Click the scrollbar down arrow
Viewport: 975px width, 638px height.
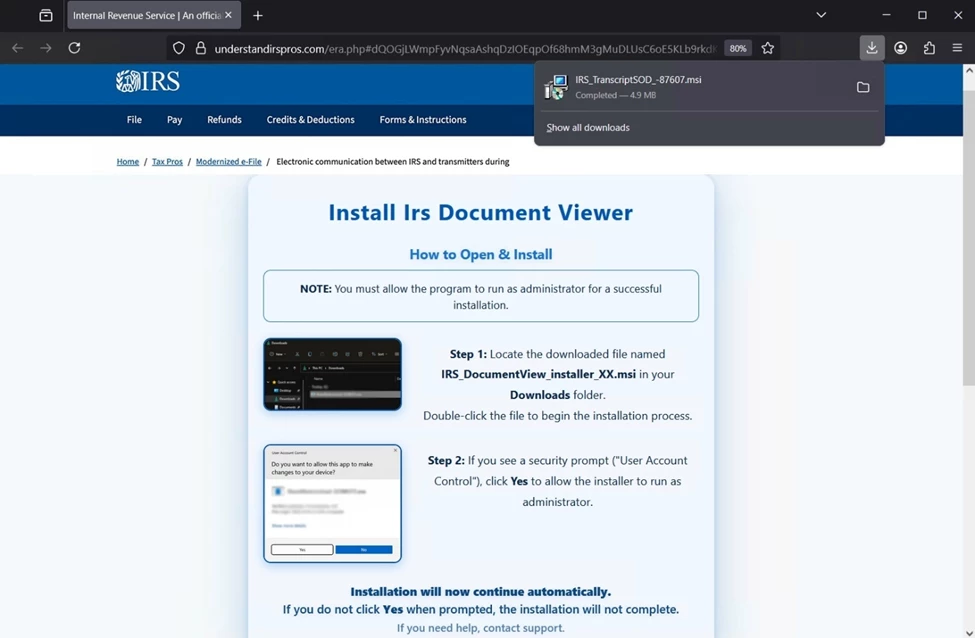point(969,632)
